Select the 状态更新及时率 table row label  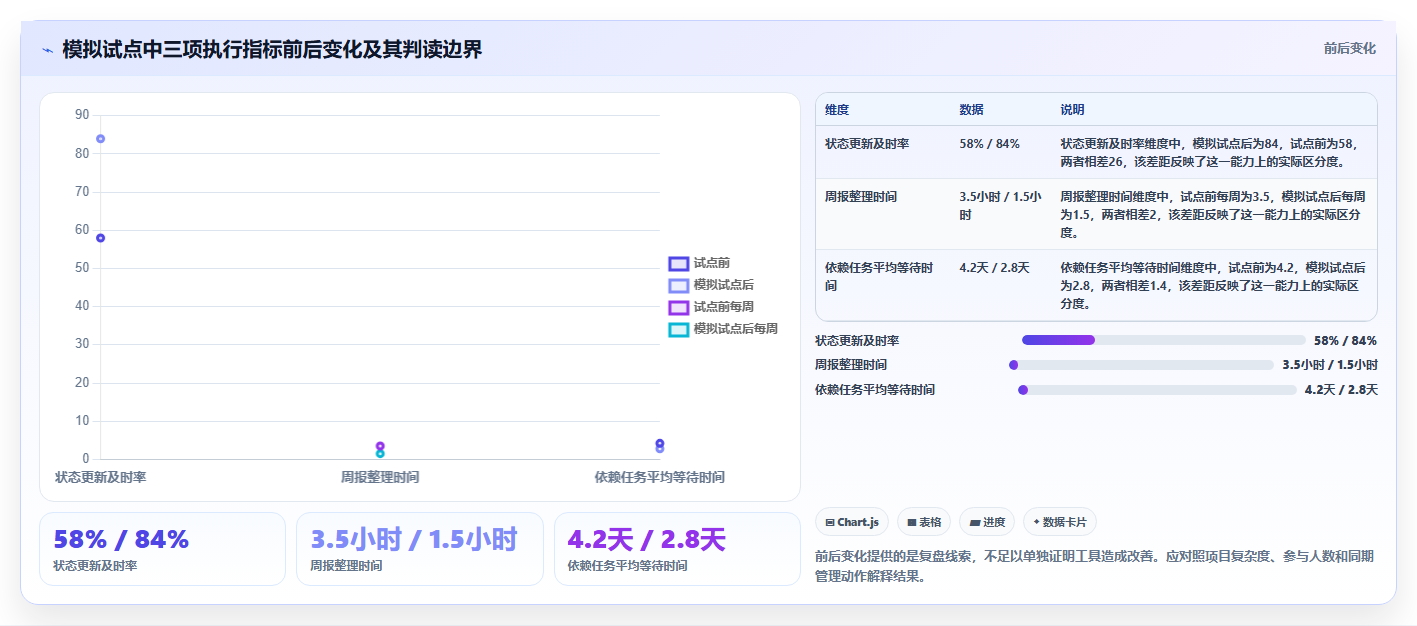[x=867, y=144]
